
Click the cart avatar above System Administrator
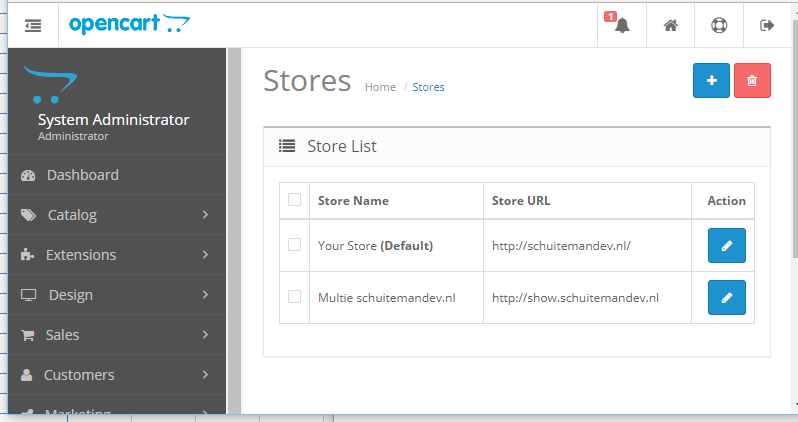tap(50, 84)
